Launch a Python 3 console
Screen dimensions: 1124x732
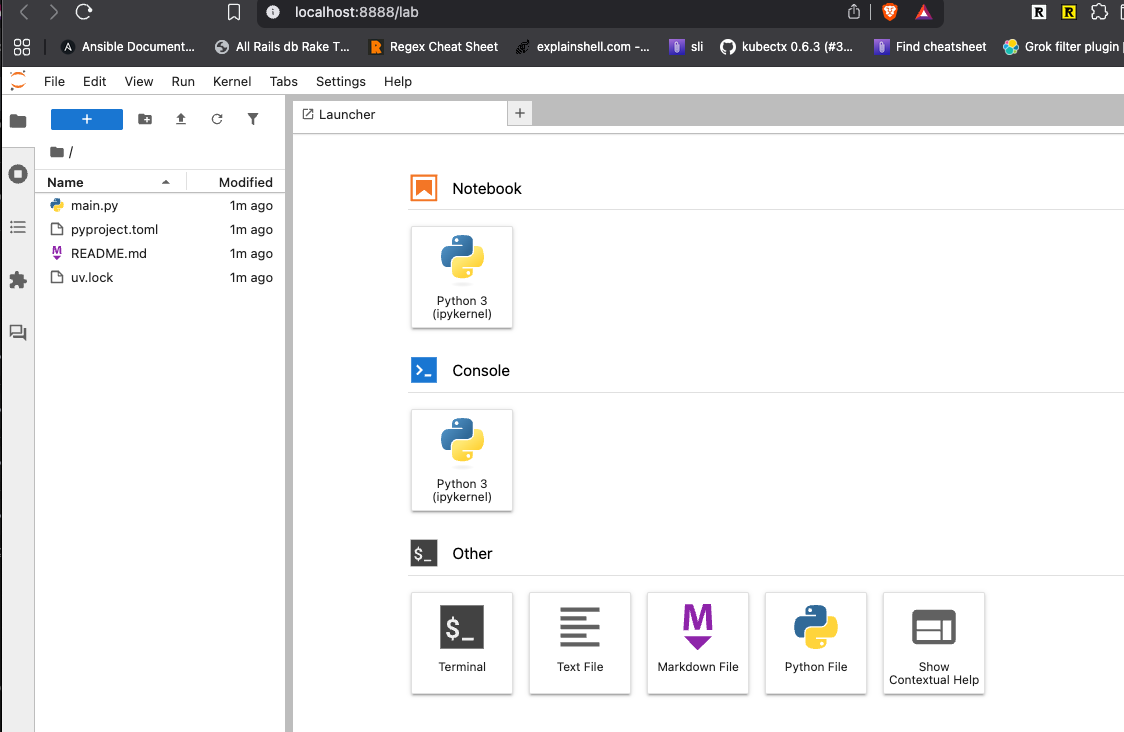click(x=461, y=460)
